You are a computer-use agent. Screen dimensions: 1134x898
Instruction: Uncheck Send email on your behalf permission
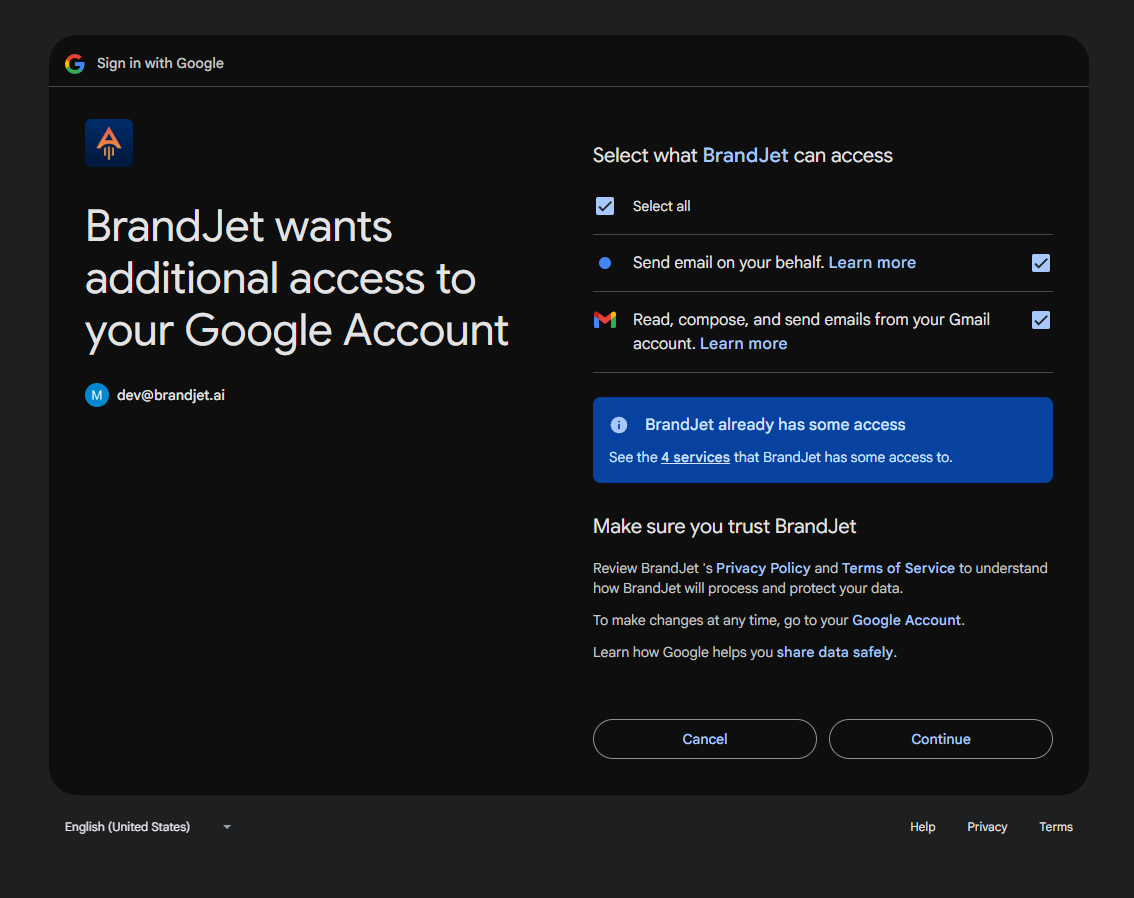coord(1041,263)
